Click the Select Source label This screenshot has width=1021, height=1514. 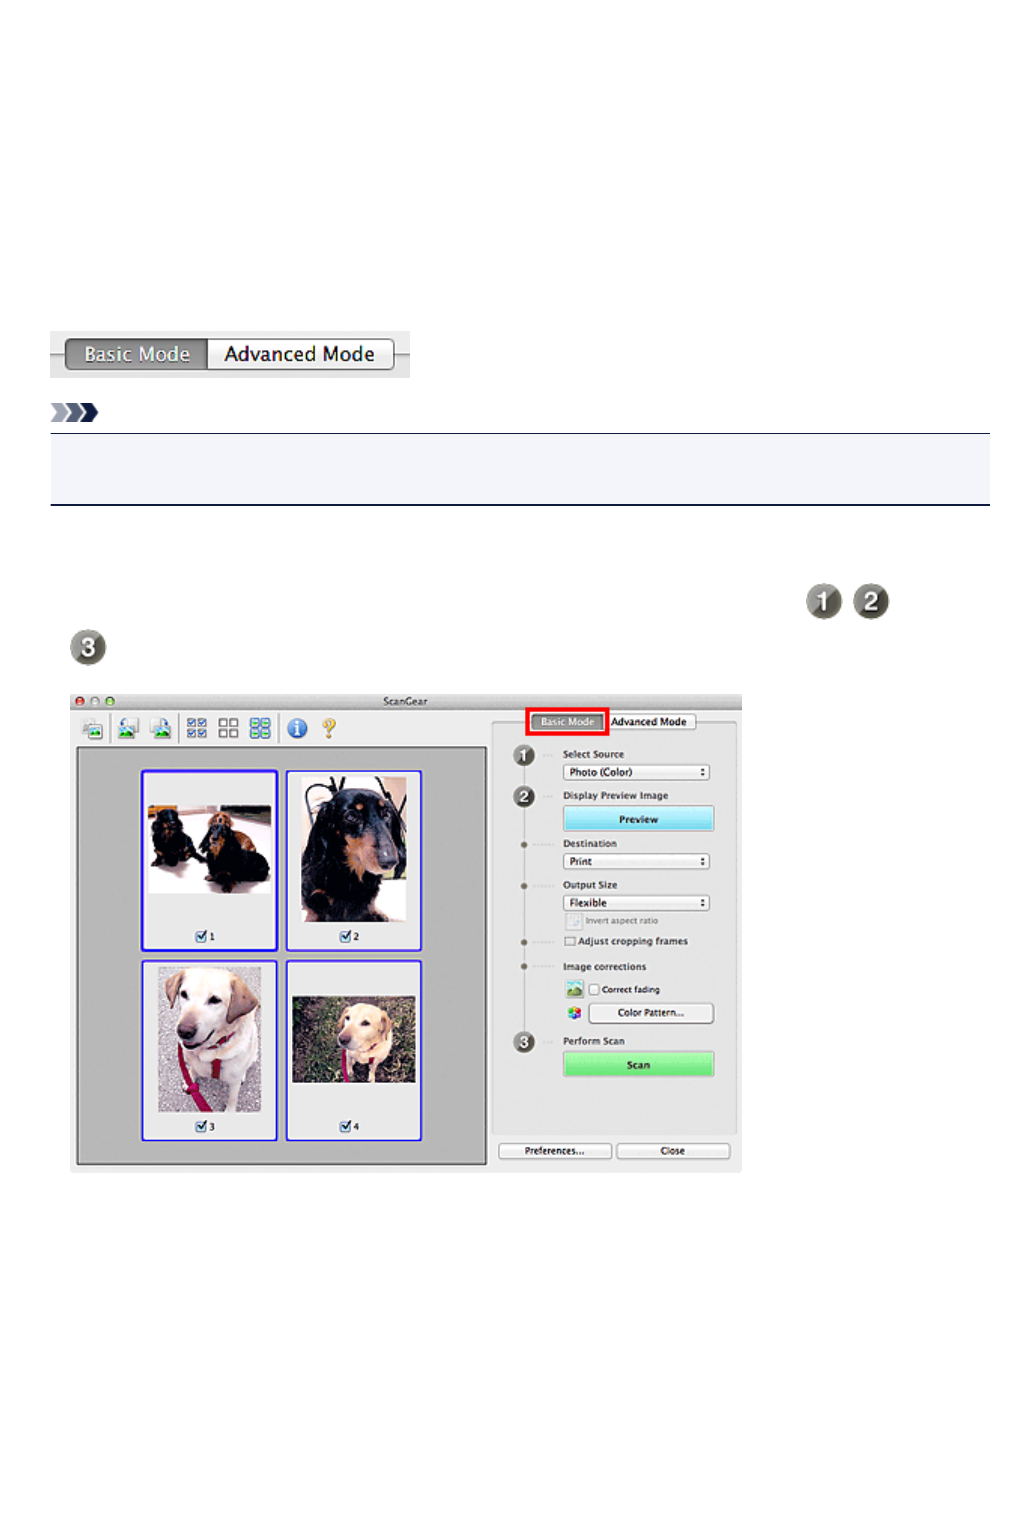pyautogui.click(x=593, y=755)
